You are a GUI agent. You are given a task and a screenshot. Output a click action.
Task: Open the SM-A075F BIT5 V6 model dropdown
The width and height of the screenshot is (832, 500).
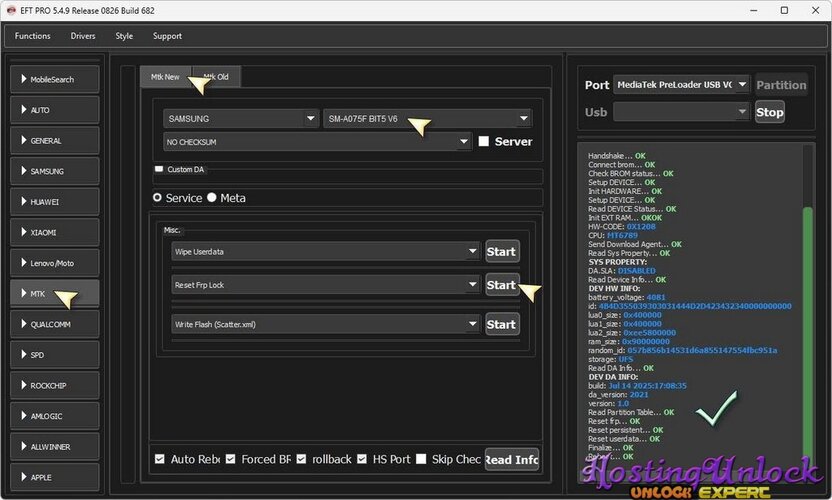tap(427, 118)
